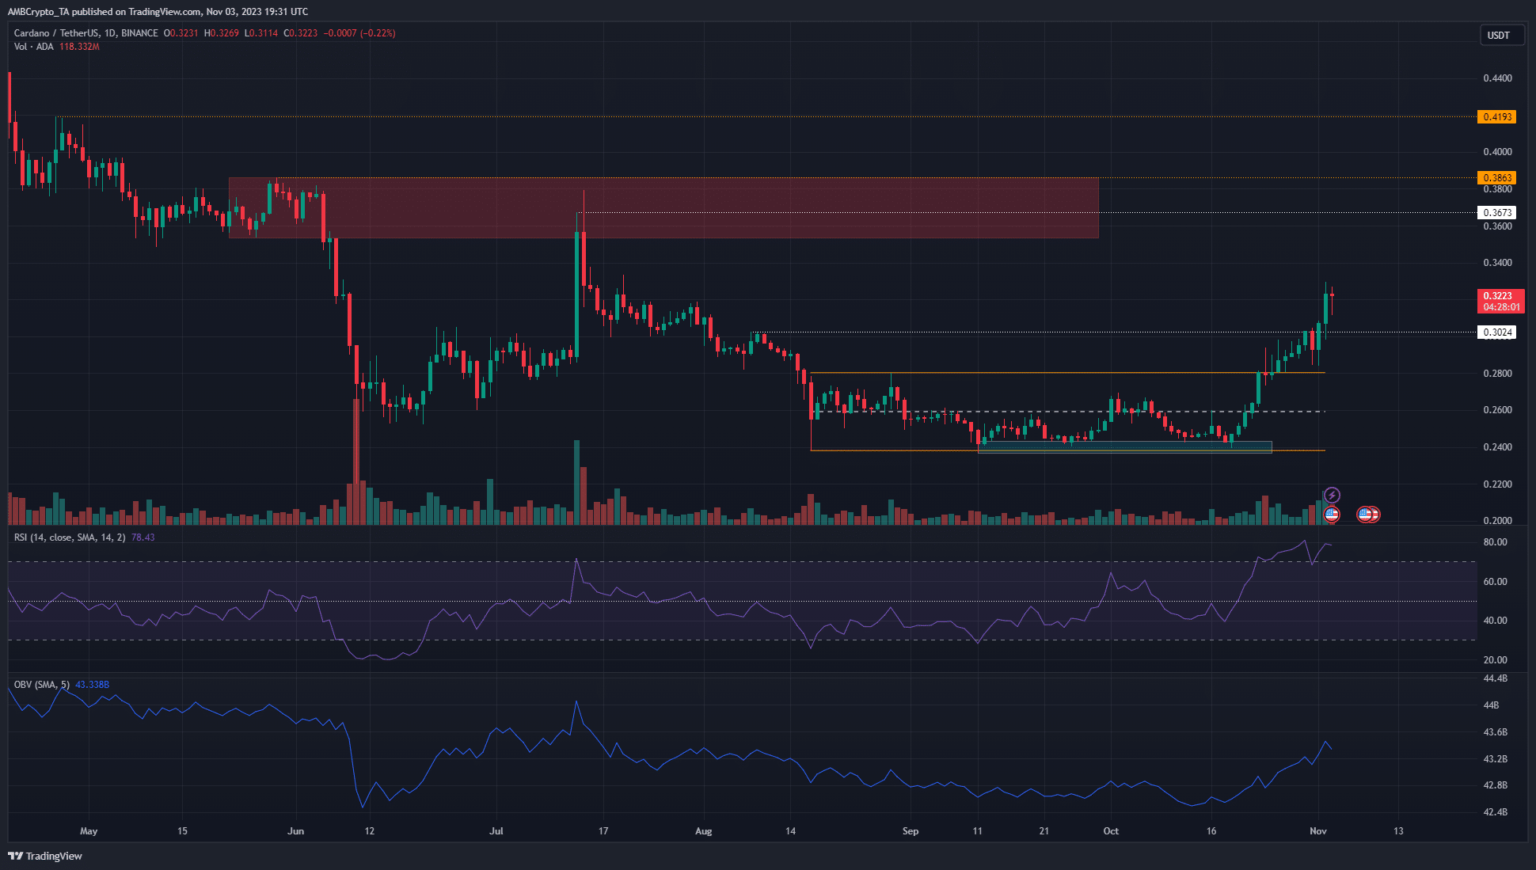Click the Nov date on time axis
1536x870 pixels.
tap(1318, 831)
